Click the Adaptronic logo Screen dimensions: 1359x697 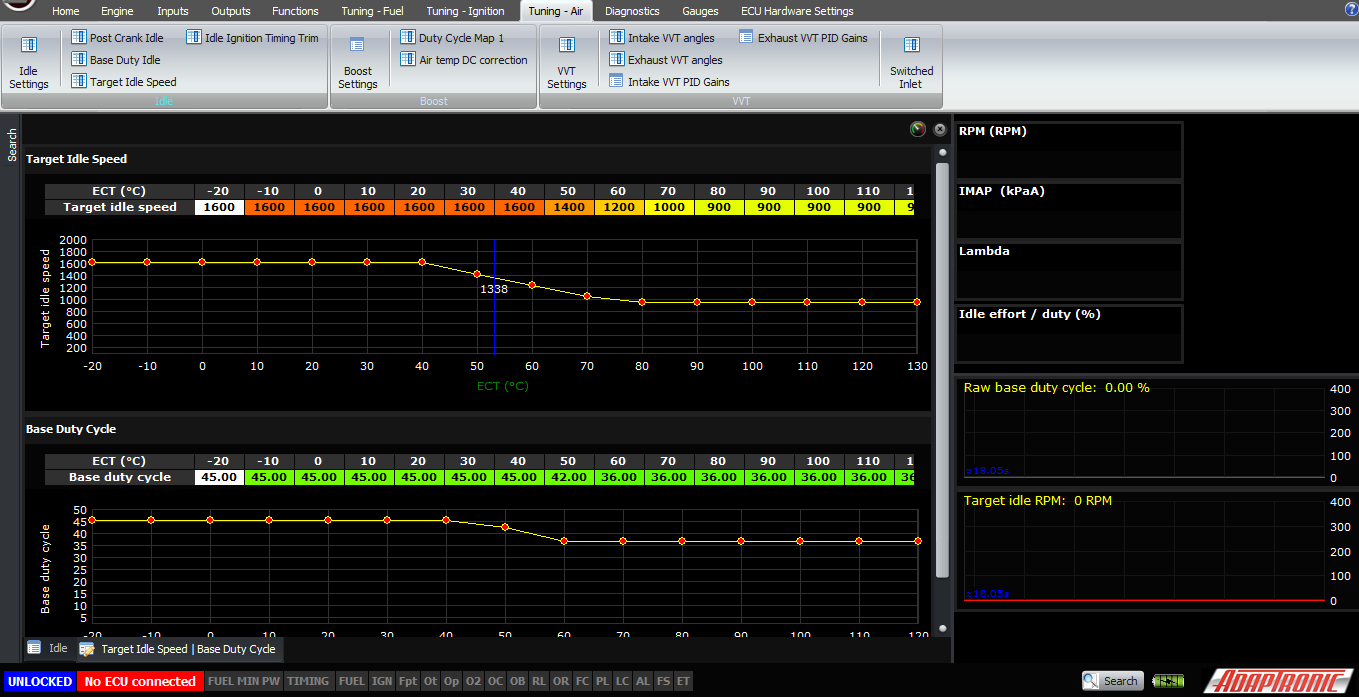1277,681
